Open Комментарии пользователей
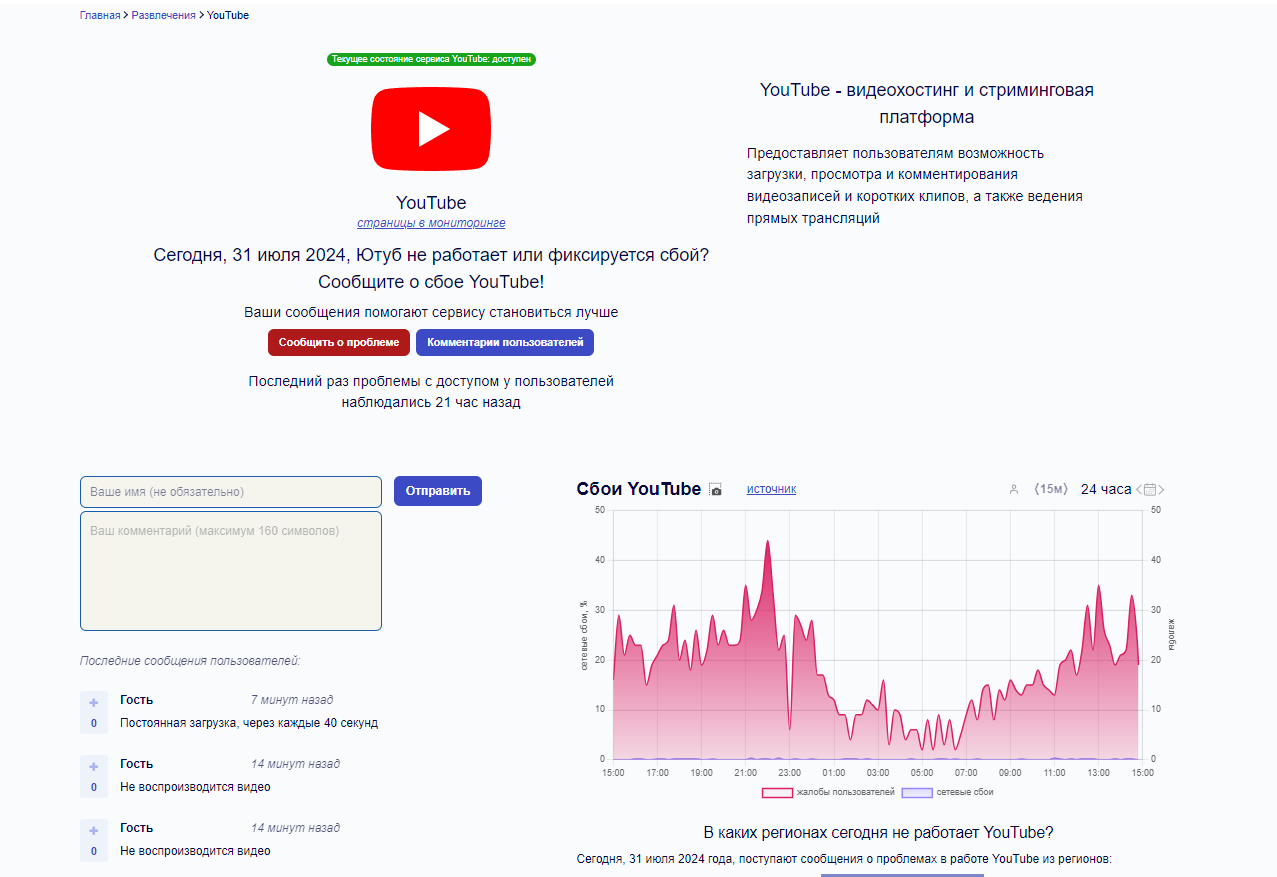 click(x=504, y=342)
